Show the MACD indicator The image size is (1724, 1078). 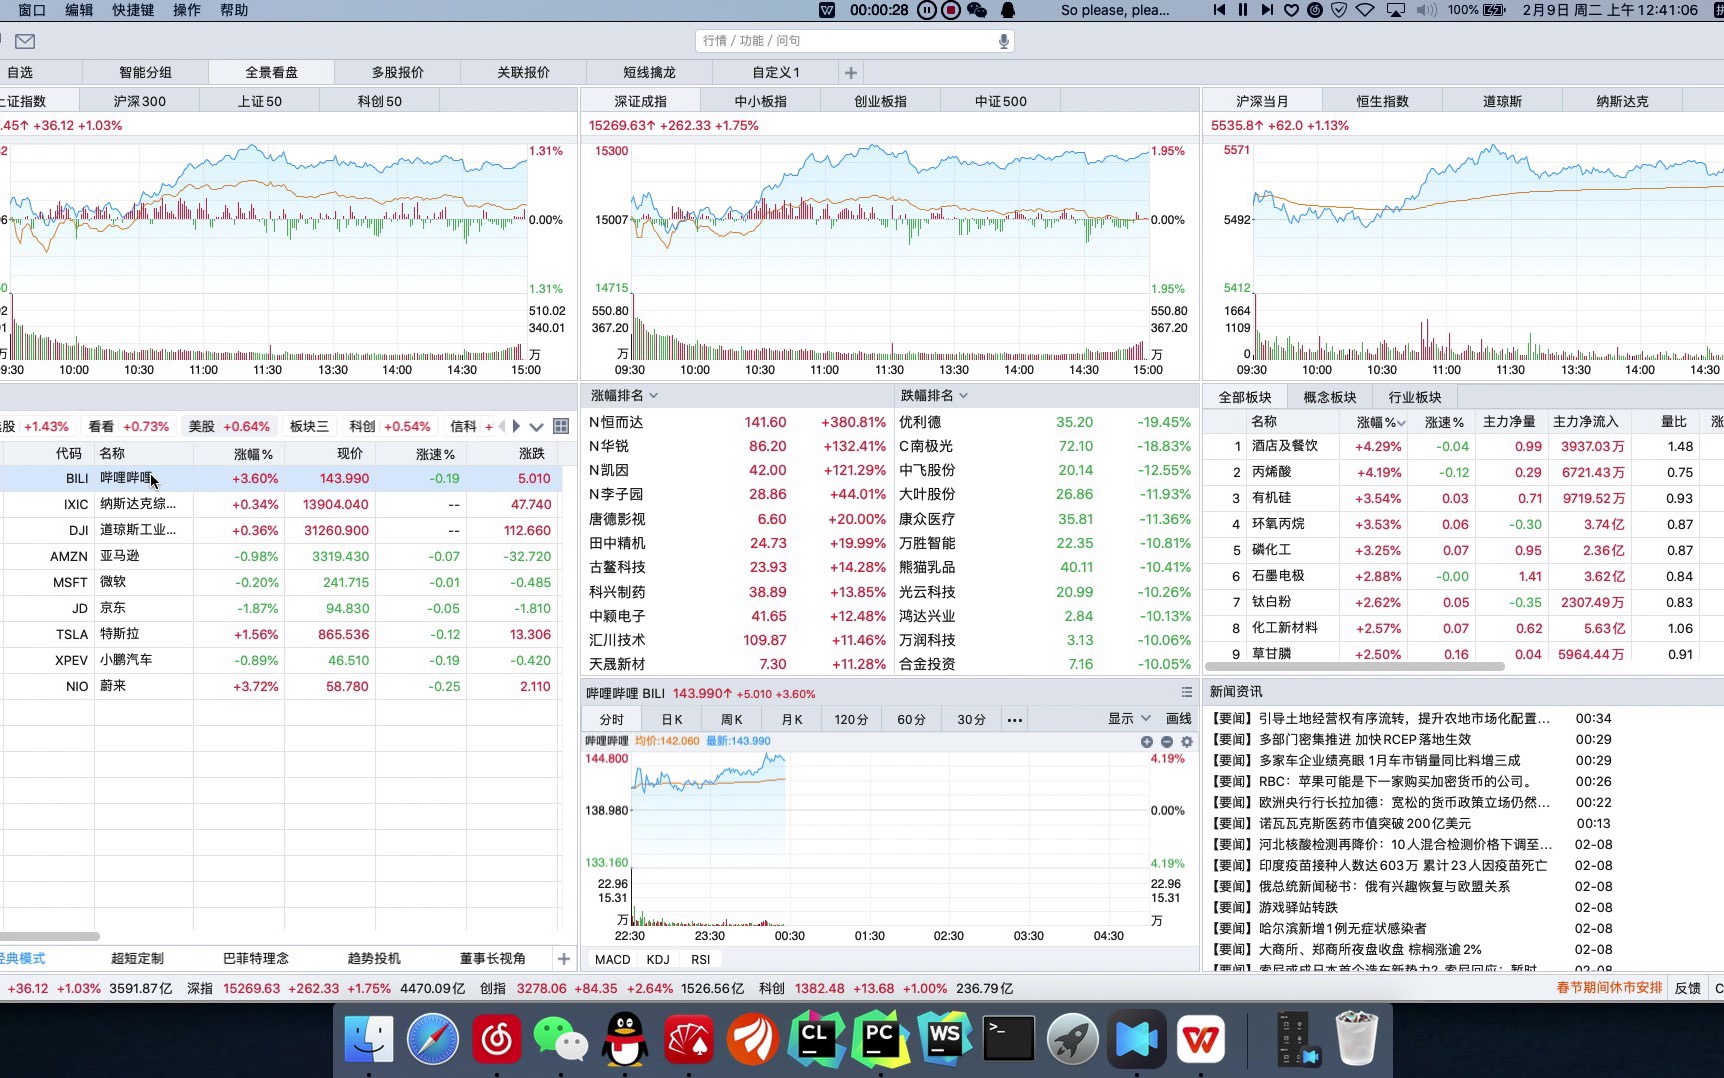(x=613, y=959)
